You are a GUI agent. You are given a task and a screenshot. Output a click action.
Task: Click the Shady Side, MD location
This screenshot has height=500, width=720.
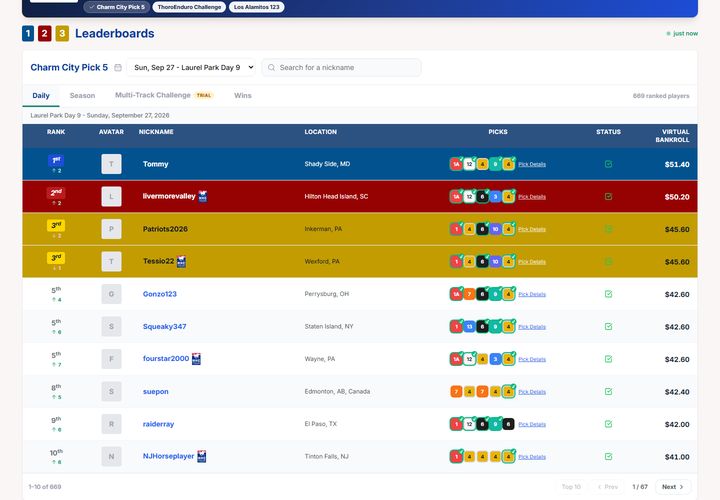point(327,164)
